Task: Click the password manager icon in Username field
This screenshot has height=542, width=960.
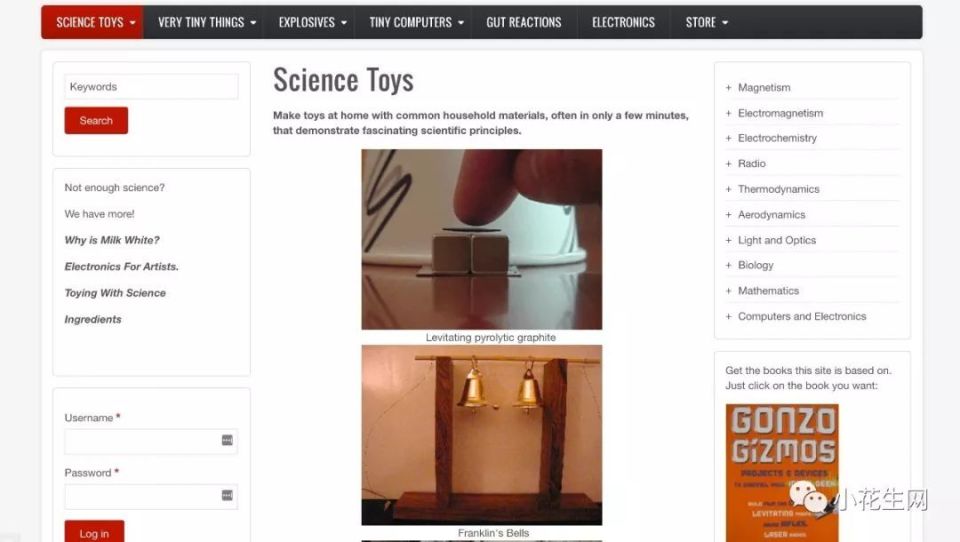Action: click(x=227, y=440)
